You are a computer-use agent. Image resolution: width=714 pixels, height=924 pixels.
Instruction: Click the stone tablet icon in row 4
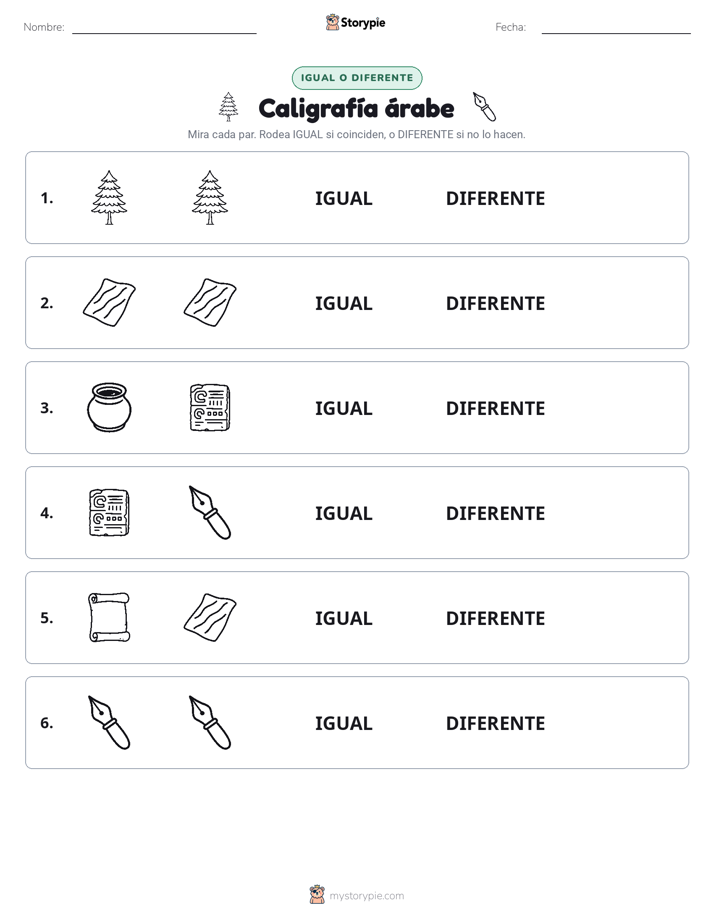109,512
